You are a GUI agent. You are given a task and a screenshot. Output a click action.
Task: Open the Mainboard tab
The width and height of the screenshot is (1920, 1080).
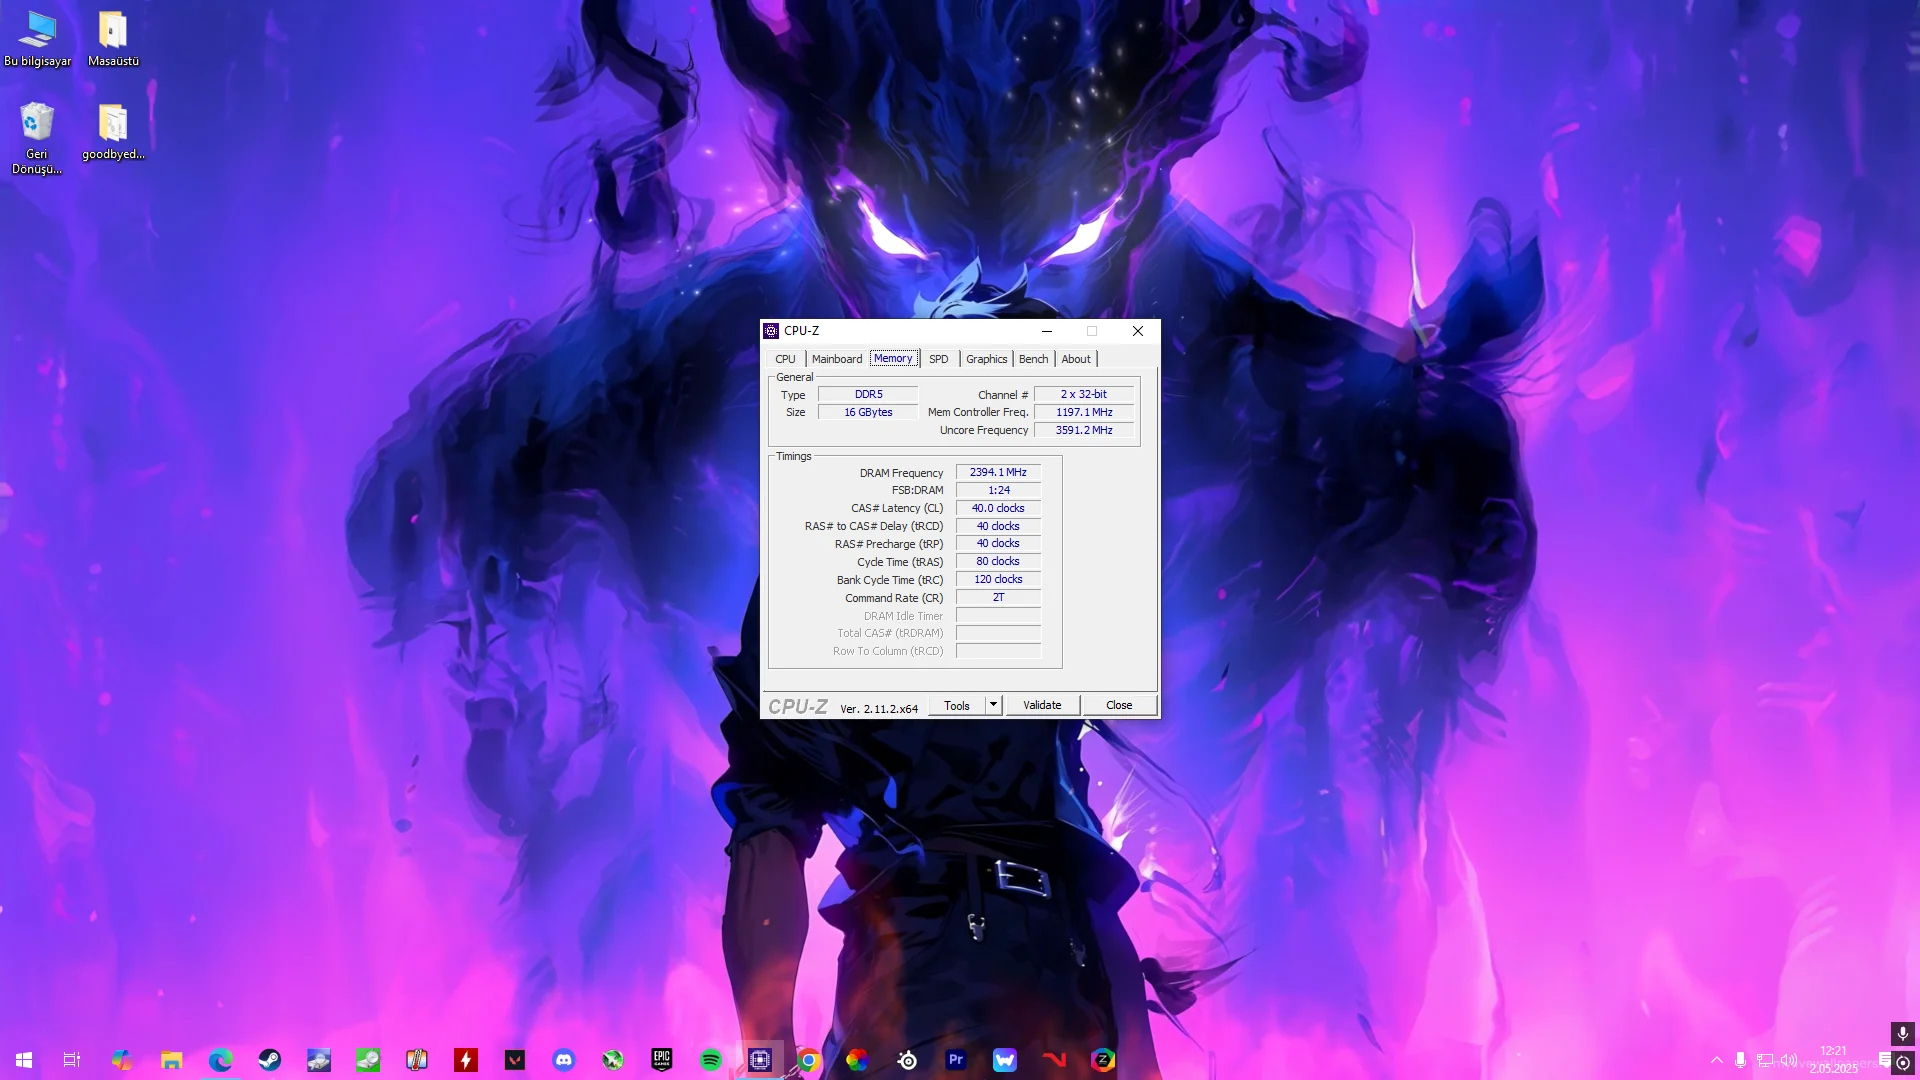(x=836, y=359)
